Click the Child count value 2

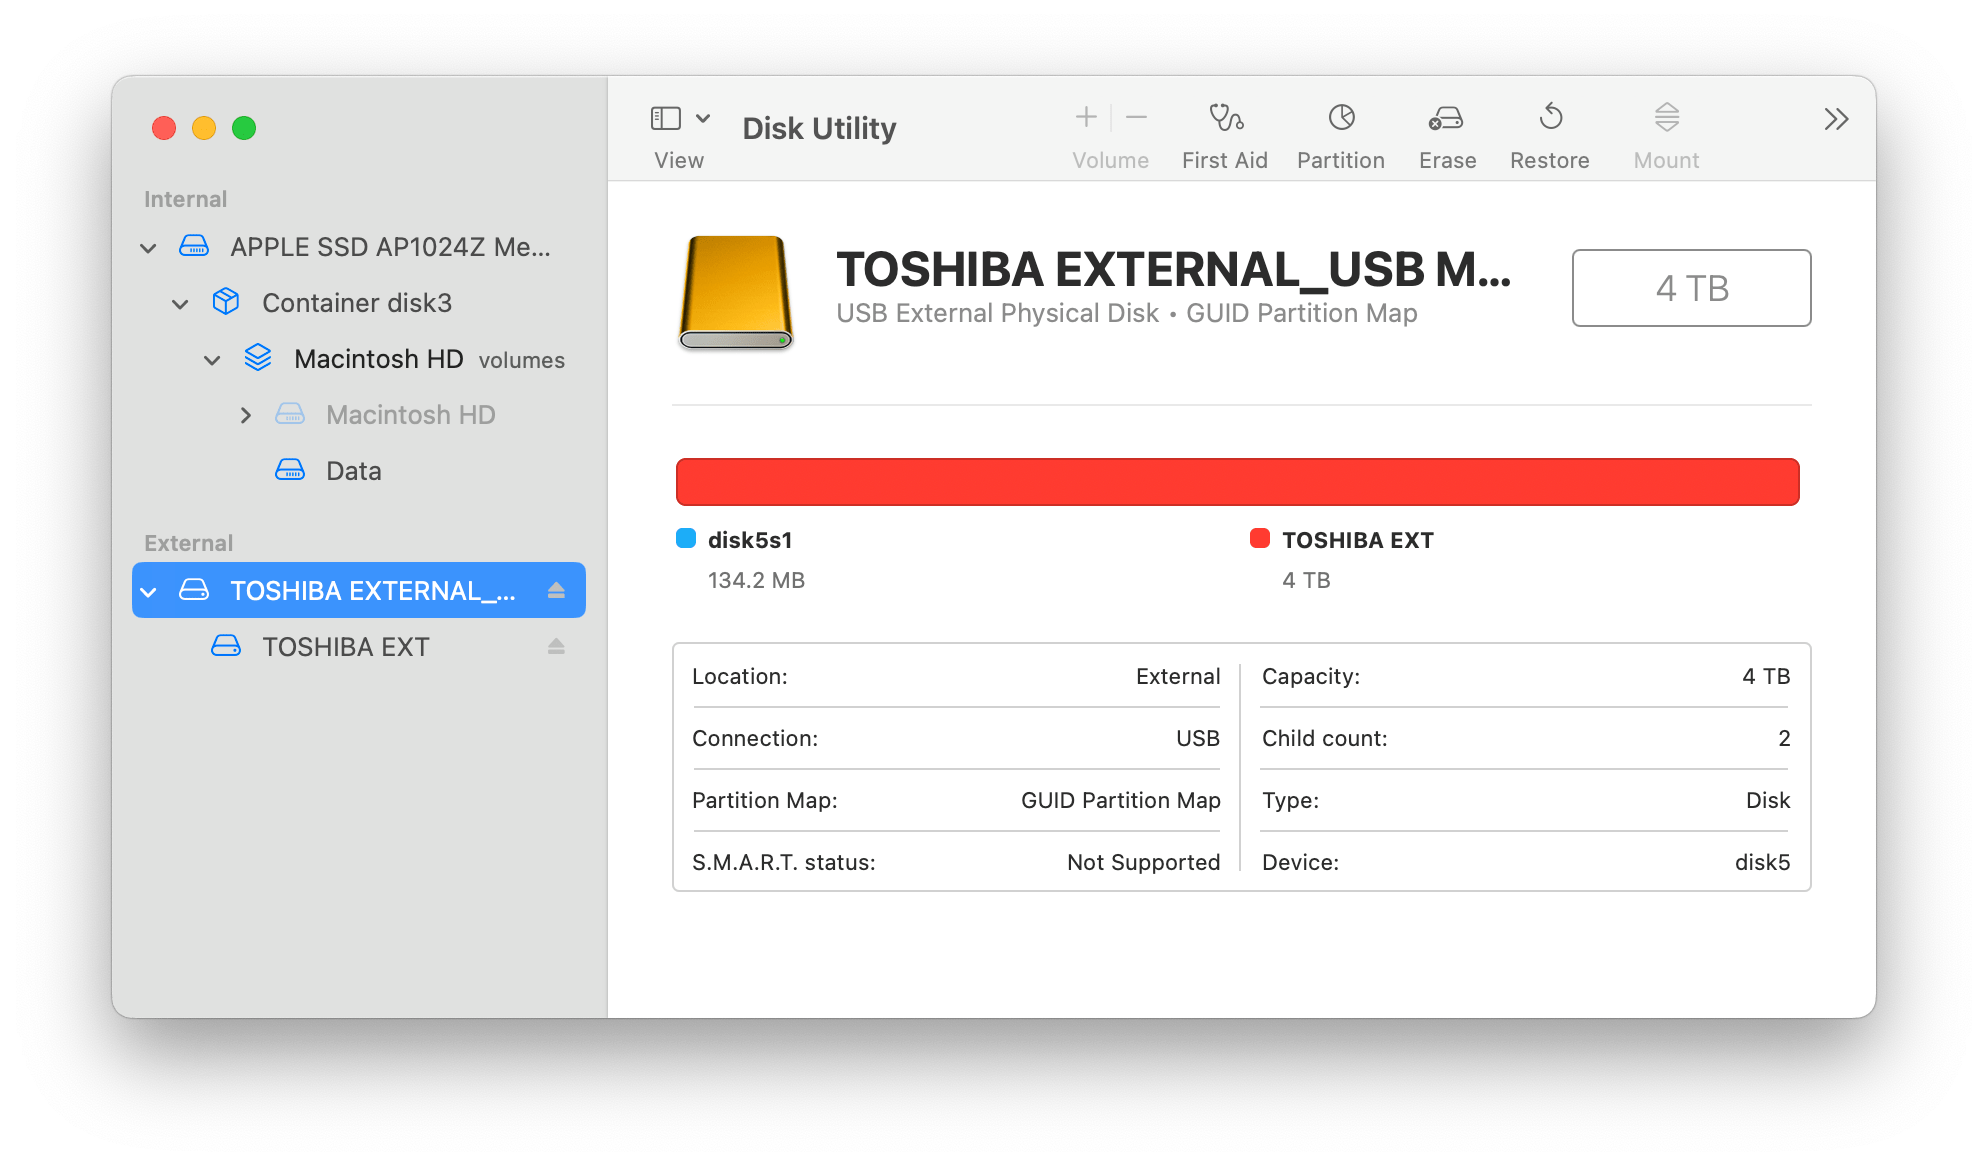(1784, 738)
